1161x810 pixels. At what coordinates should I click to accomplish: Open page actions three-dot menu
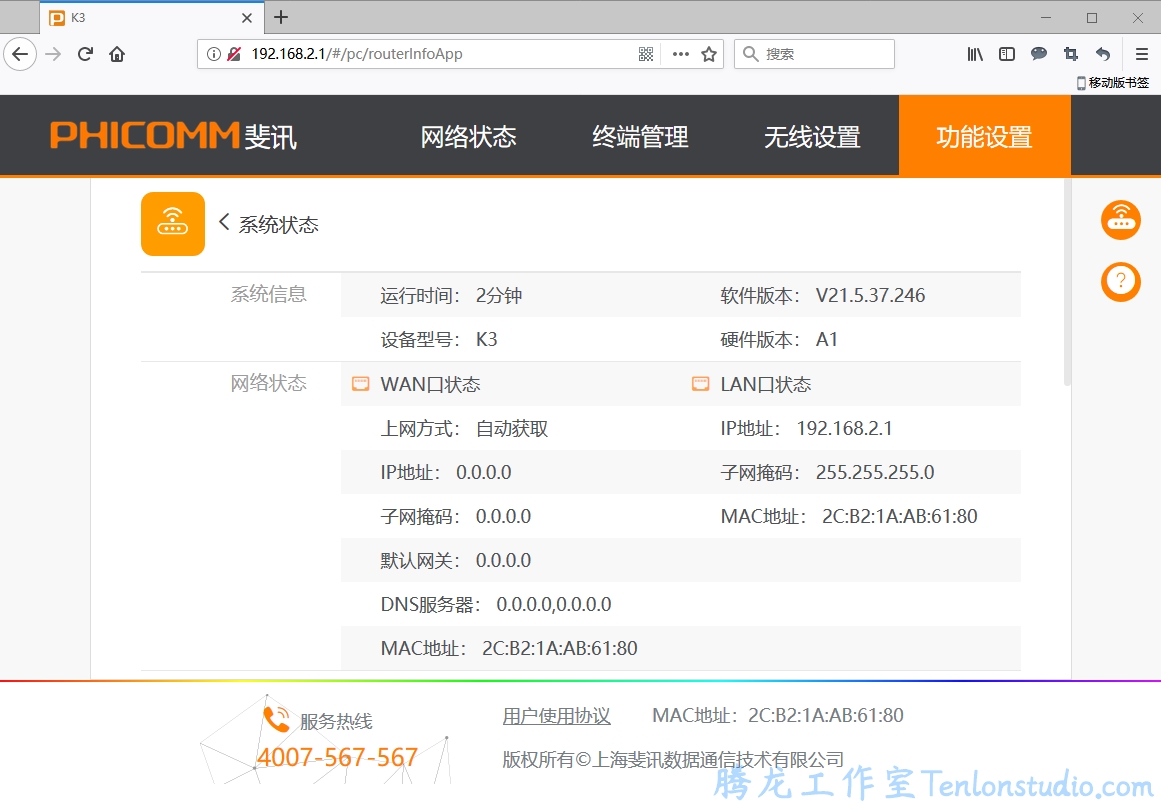coord(680,54)
